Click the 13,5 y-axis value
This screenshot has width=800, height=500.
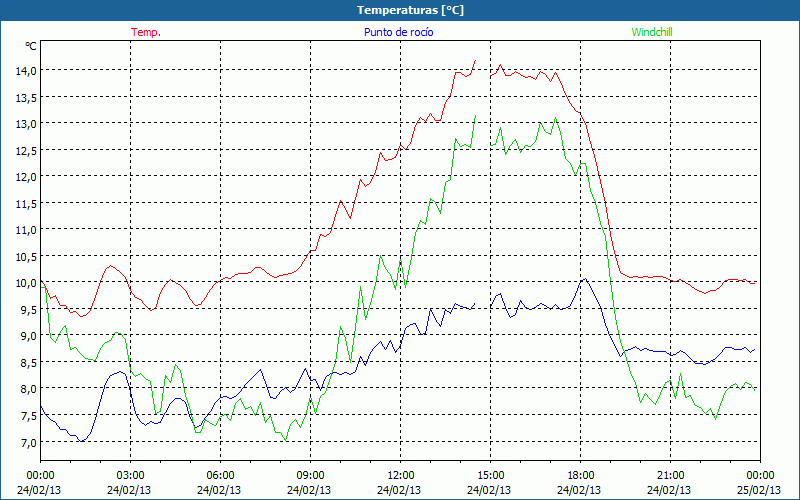click(x=26, y=97)
